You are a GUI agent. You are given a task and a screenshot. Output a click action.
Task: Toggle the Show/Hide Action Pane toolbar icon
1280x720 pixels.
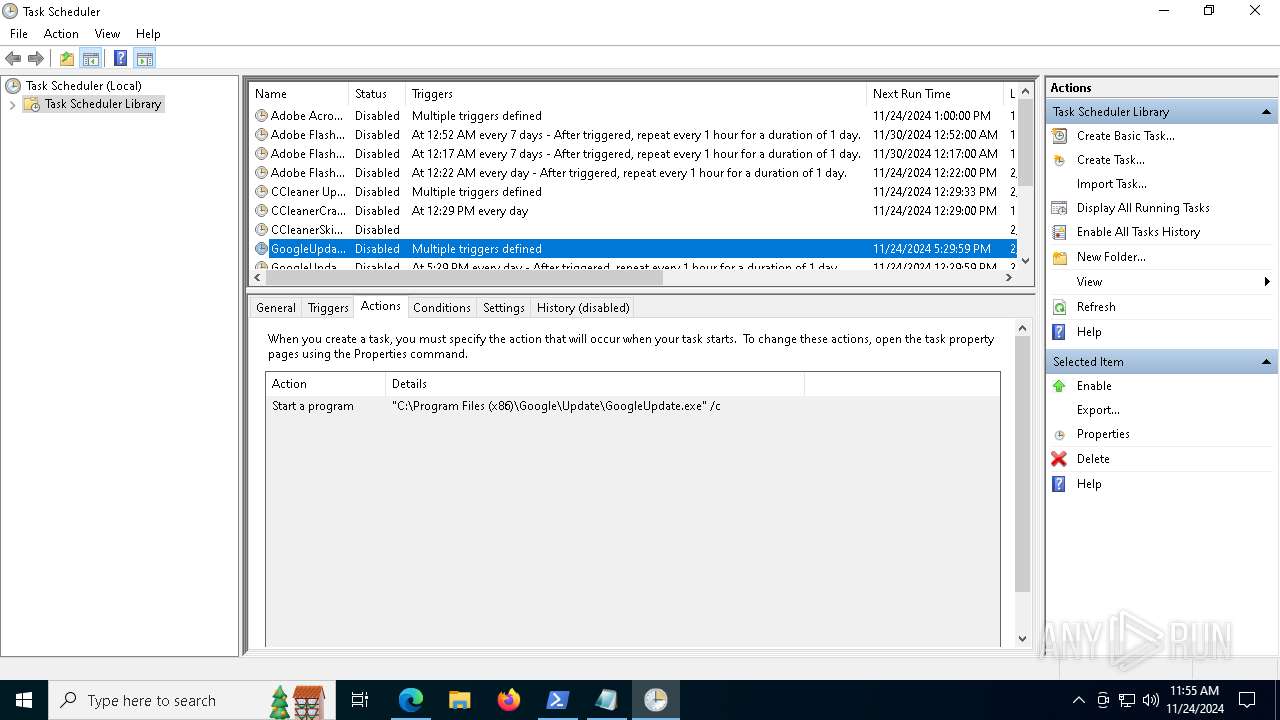pos(144,58)
